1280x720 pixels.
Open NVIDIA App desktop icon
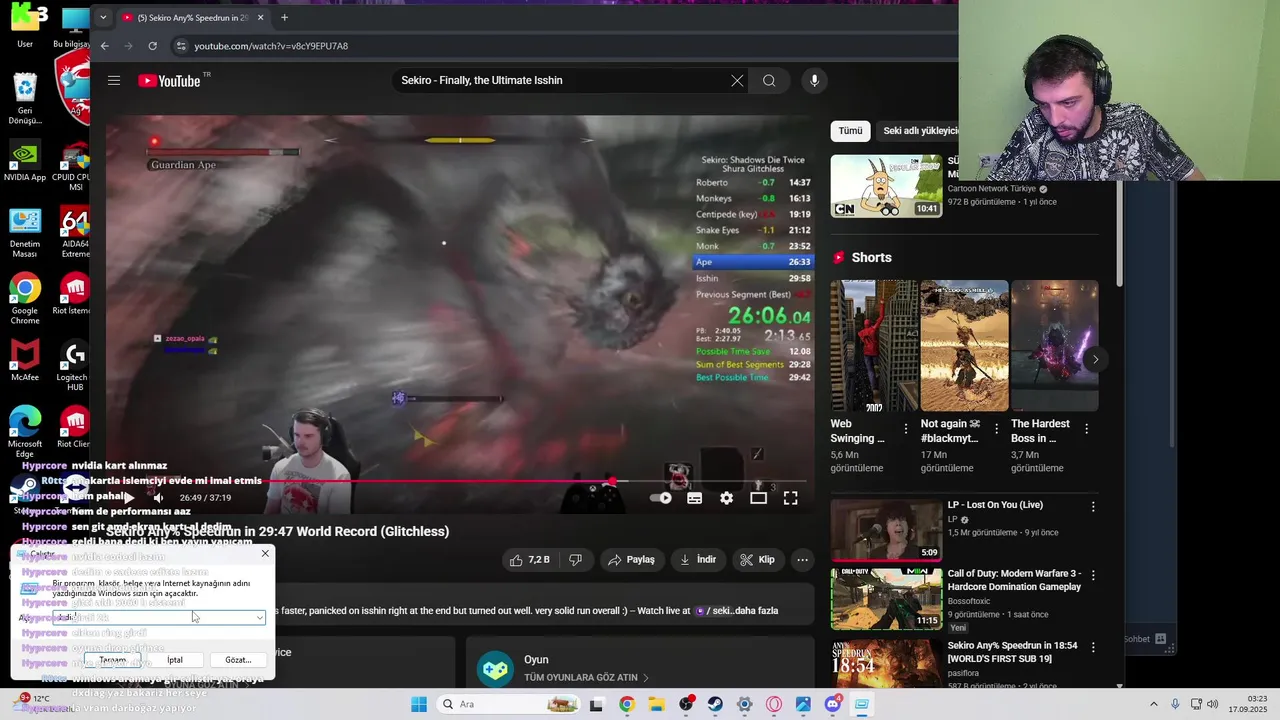tap(25, 163)
